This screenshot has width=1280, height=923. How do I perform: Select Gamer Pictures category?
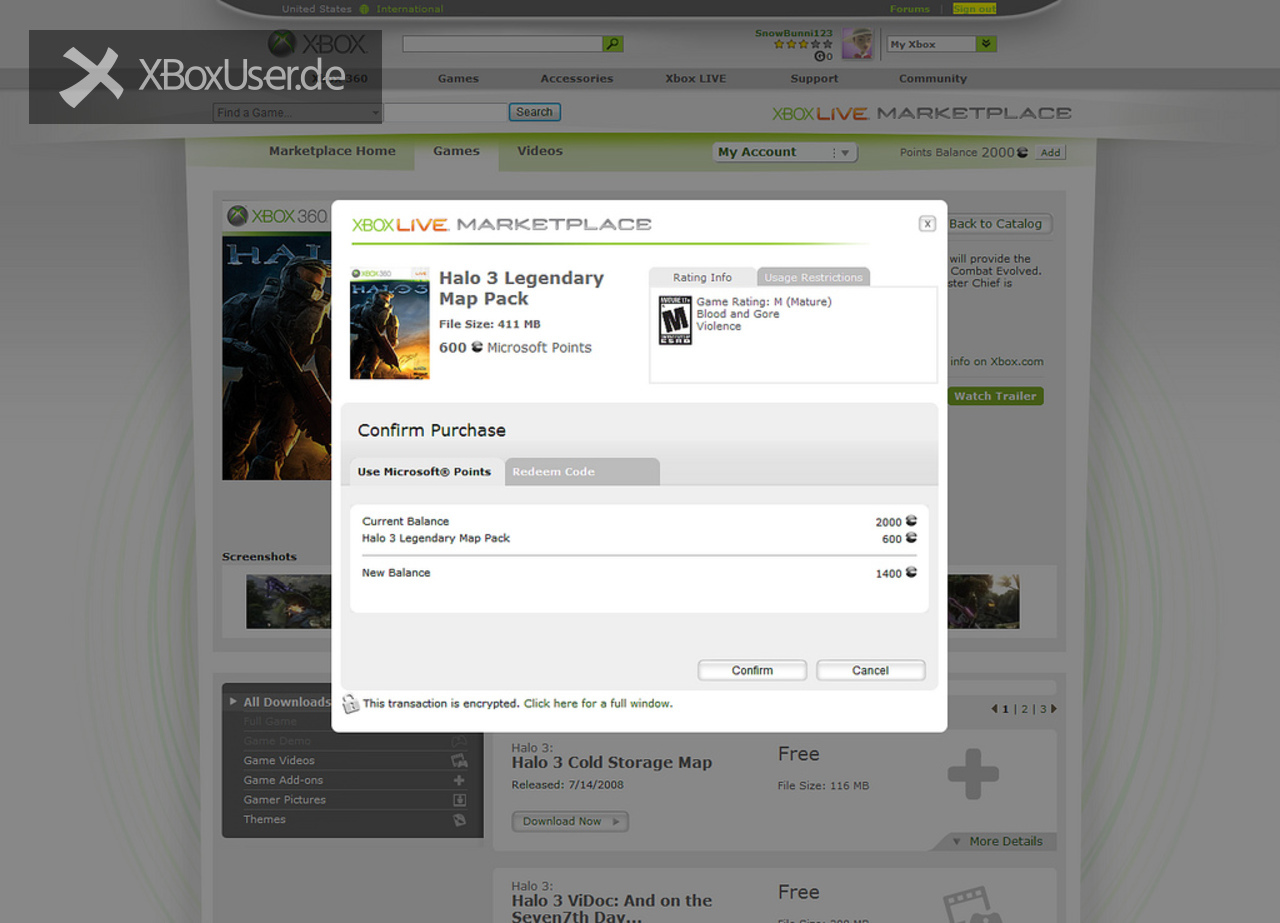tap(285, 800)
